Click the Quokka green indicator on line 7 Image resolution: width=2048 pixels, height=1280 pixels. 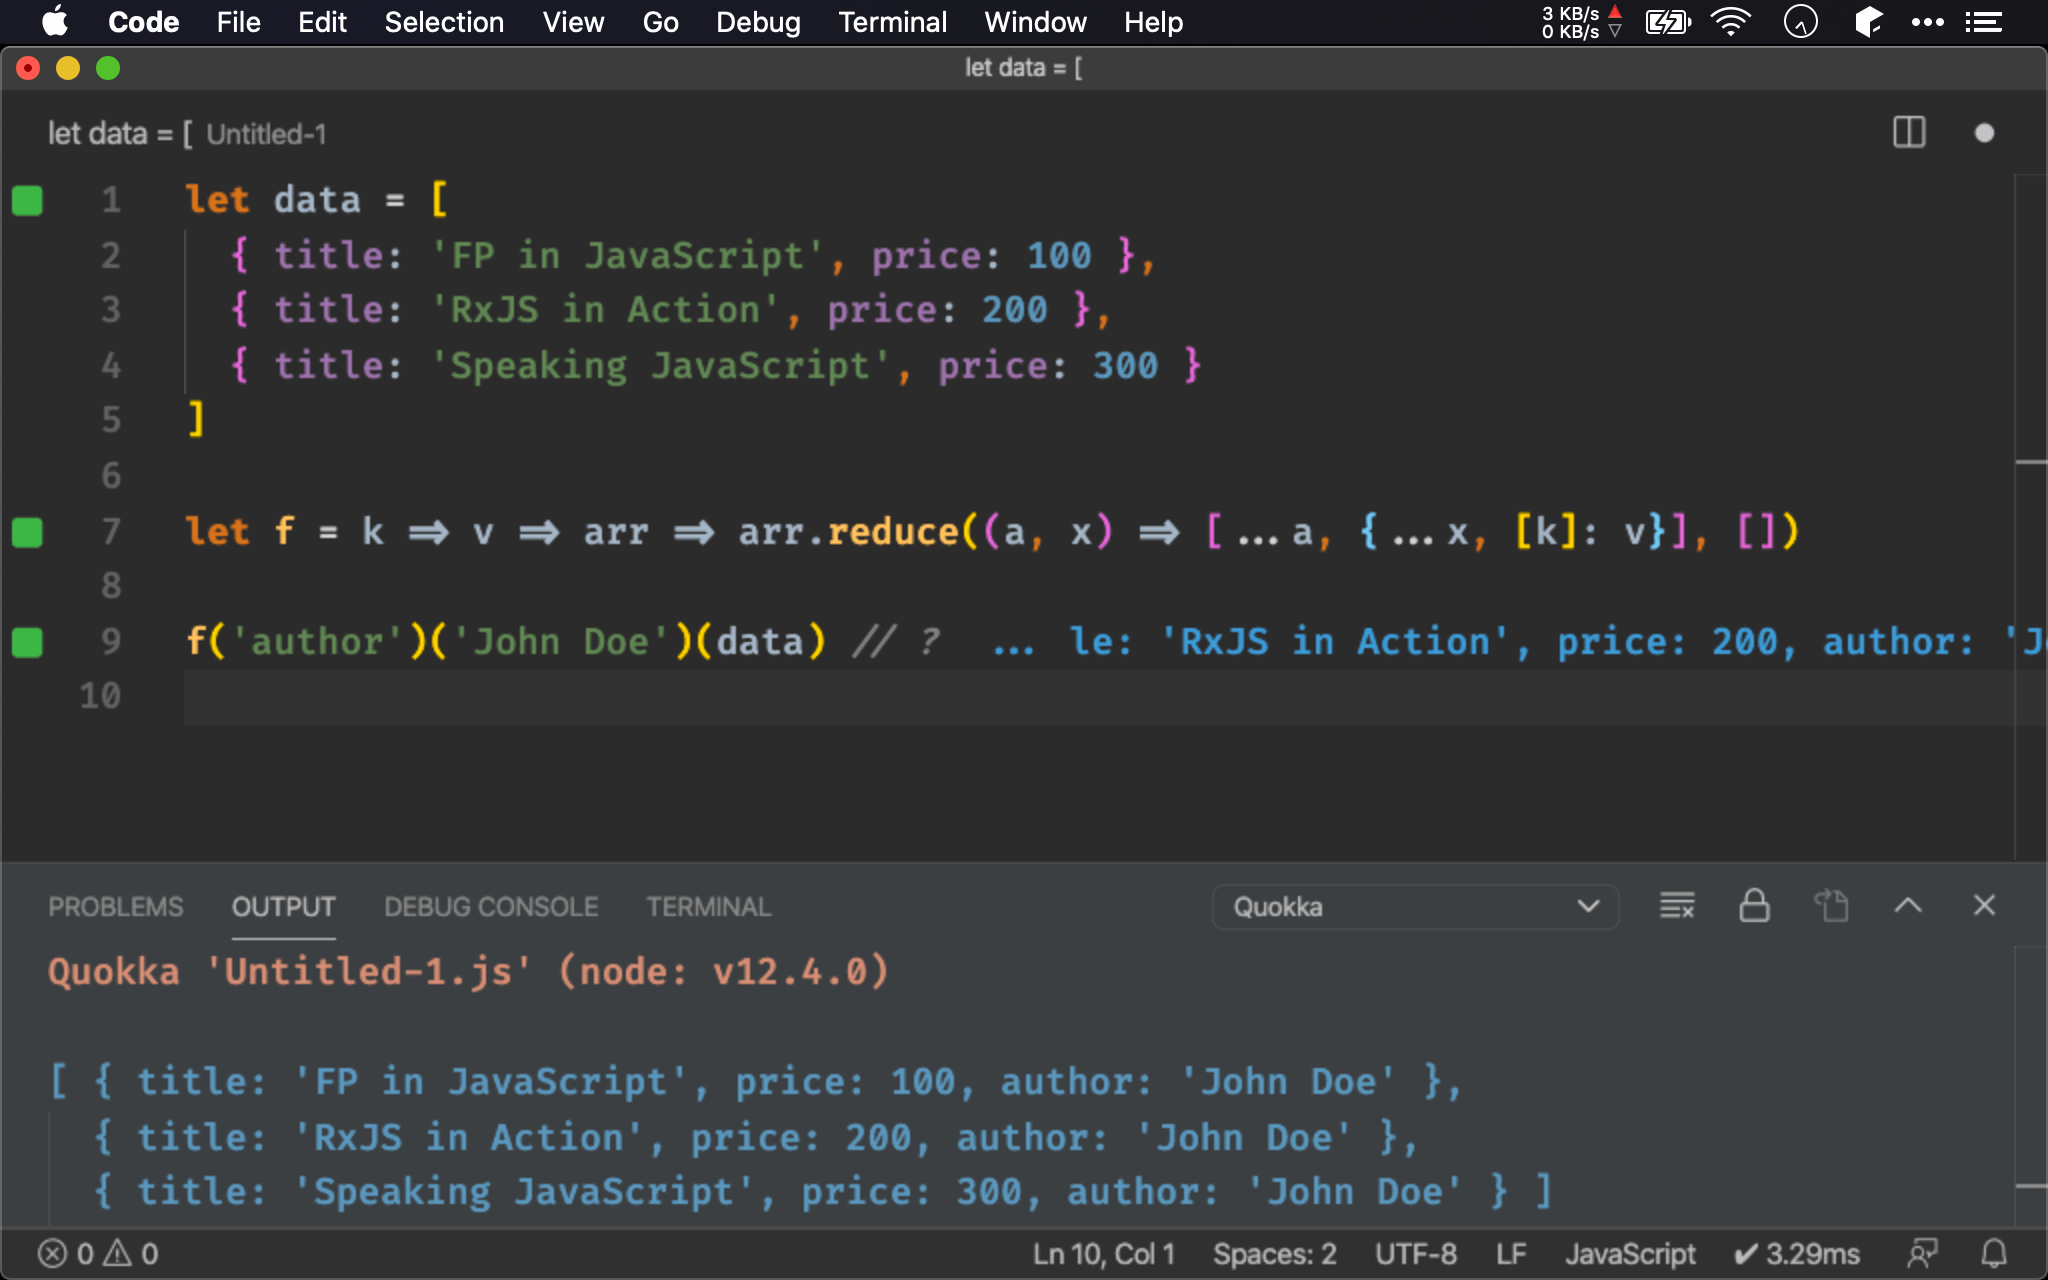(x=28, y=532)
